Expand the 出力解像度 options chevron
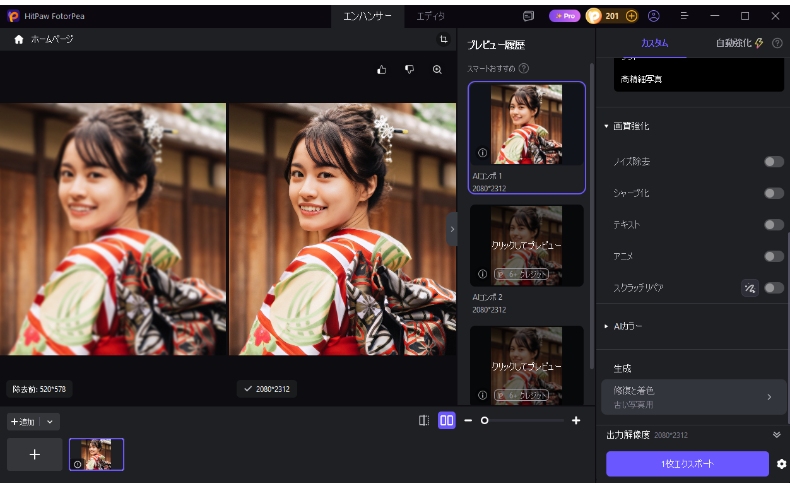This screenshot has width=790, height=488. (776, 435)
